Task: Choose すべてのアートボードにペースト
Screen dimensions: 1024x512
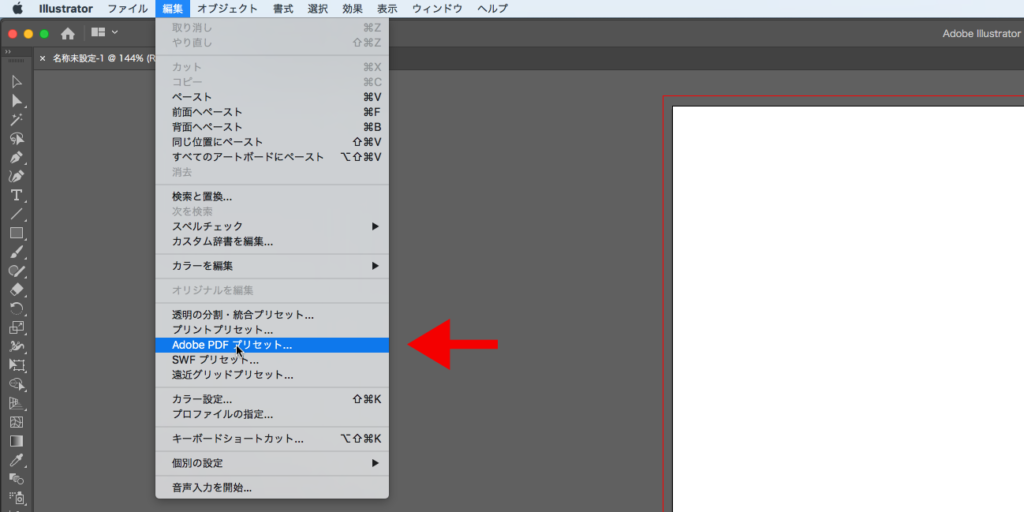Action: (272, 157)
